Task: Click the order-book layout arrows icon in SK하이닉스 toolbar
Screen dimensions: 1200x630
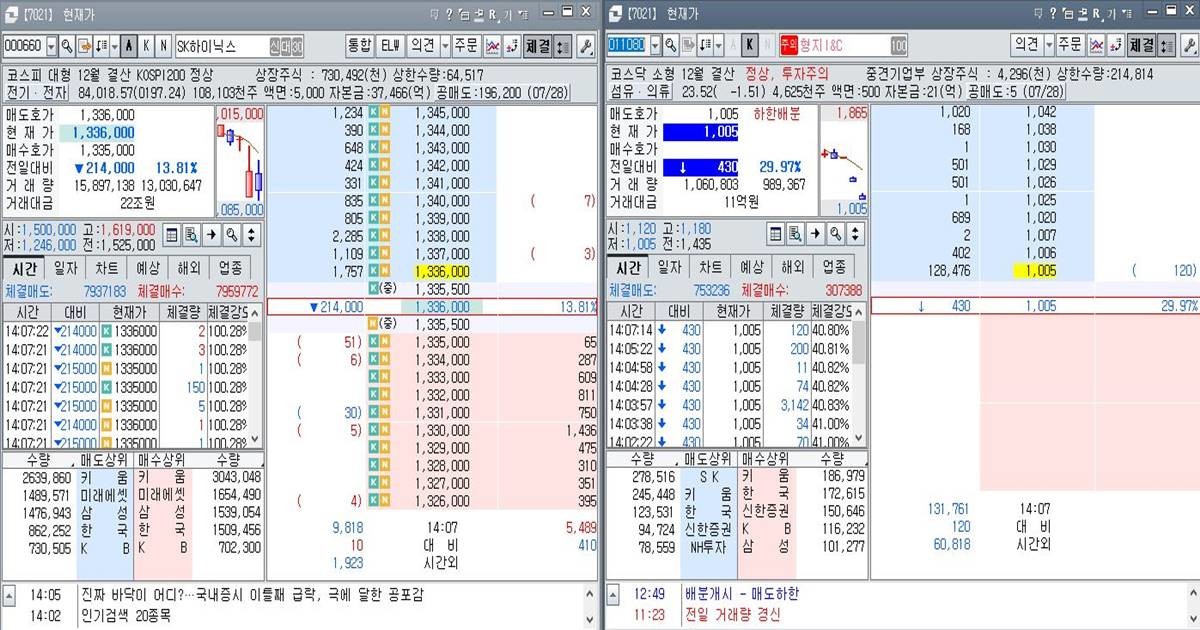Action: pyautogui.click(x=561, y=46)
